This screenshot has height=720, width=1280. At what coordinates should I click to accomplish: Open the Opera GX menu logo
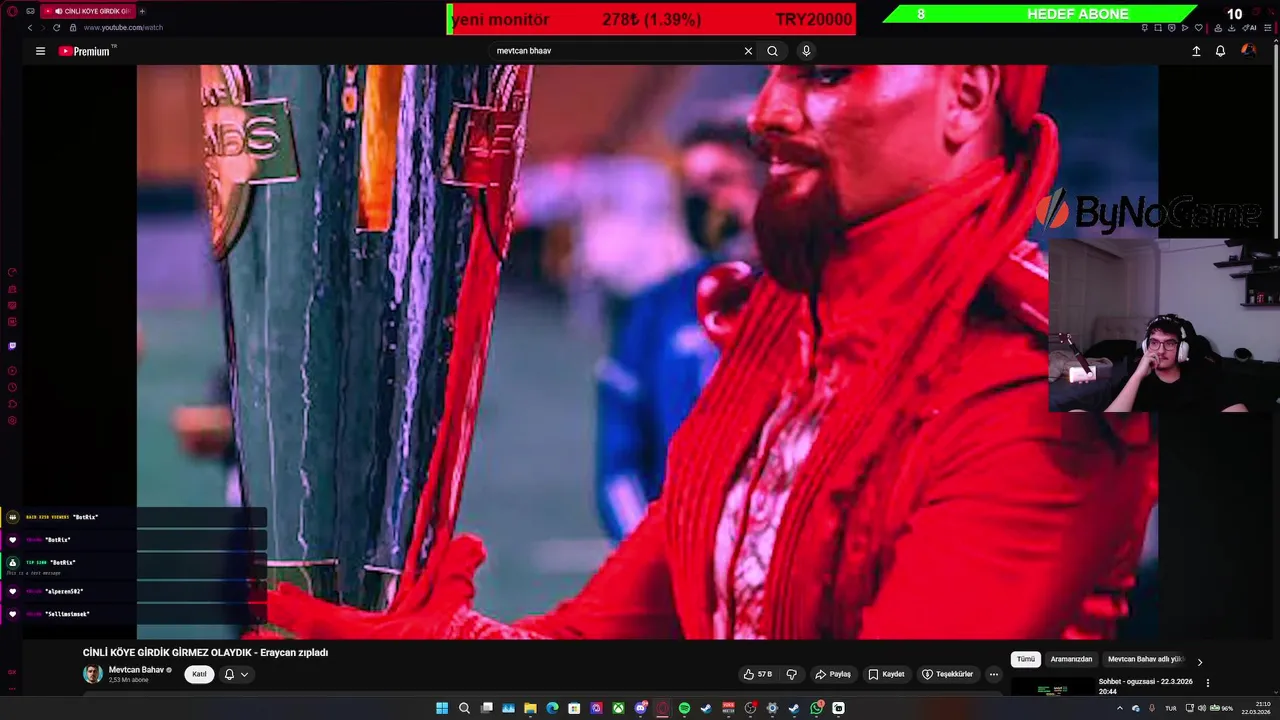click(x=12, y=11)
